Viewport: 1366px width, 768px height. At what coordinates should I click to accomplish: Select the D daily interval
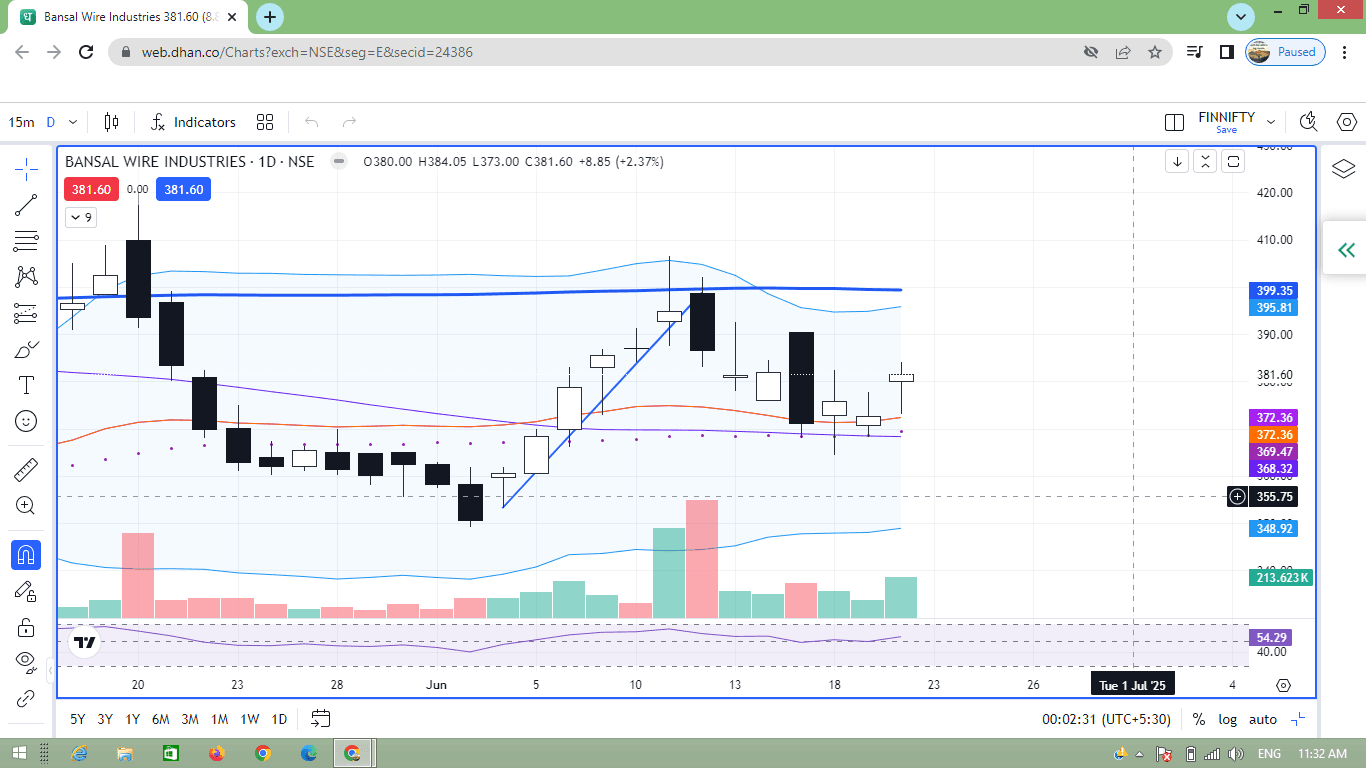click(x=50, y=122)
